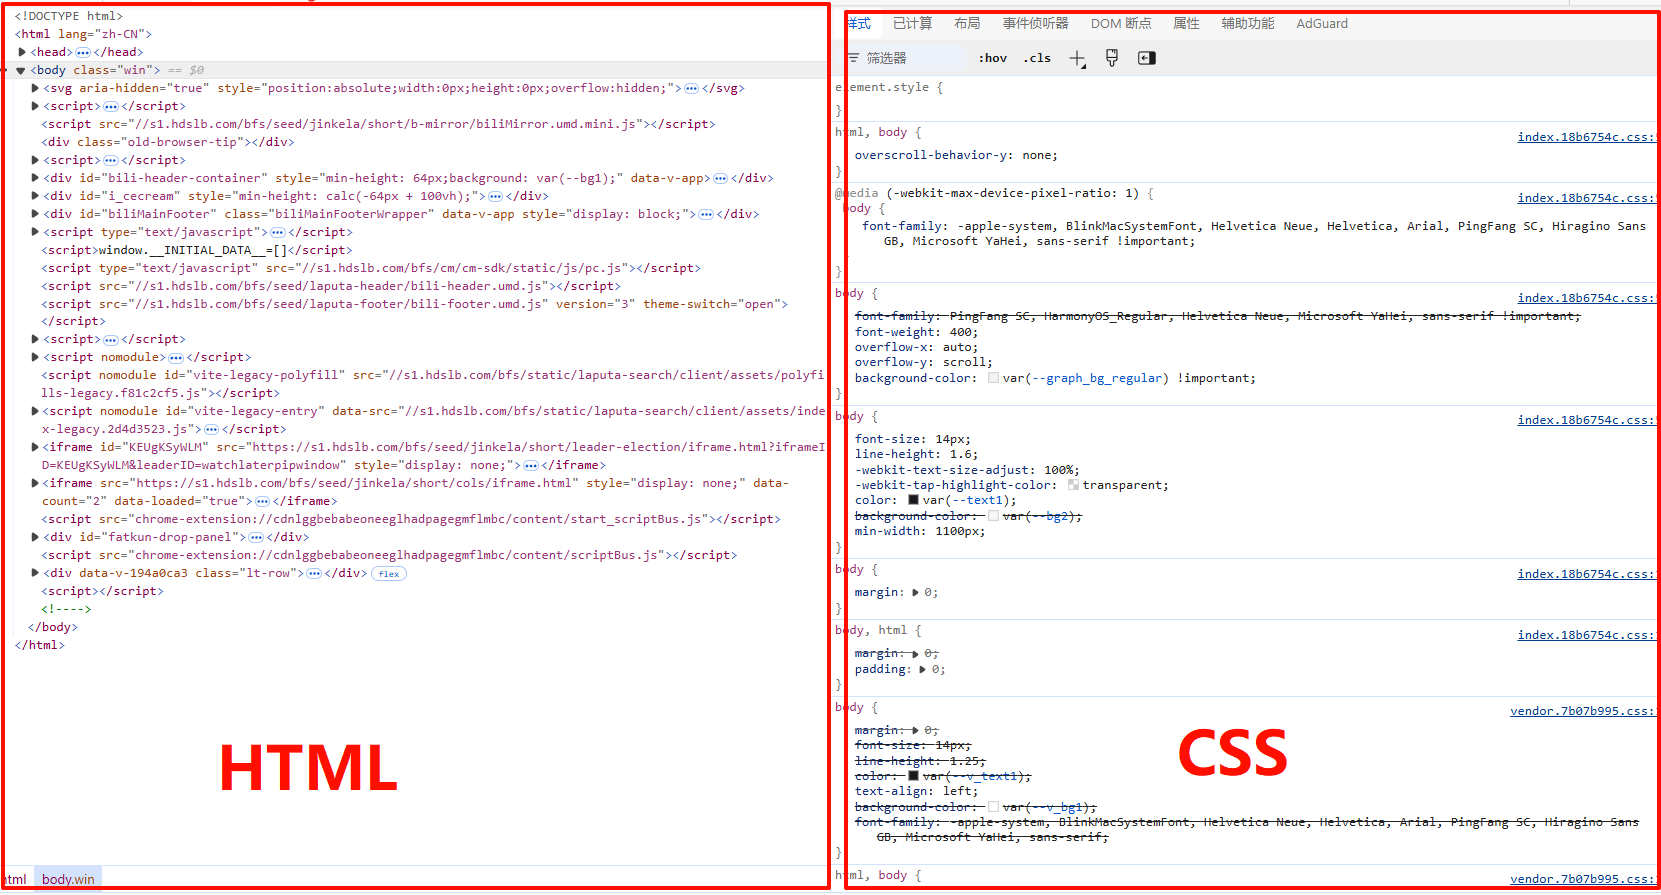The image size is (1661, 895).
Task: Switch to the 已计算 tab
Action: (x=912, y=23)
